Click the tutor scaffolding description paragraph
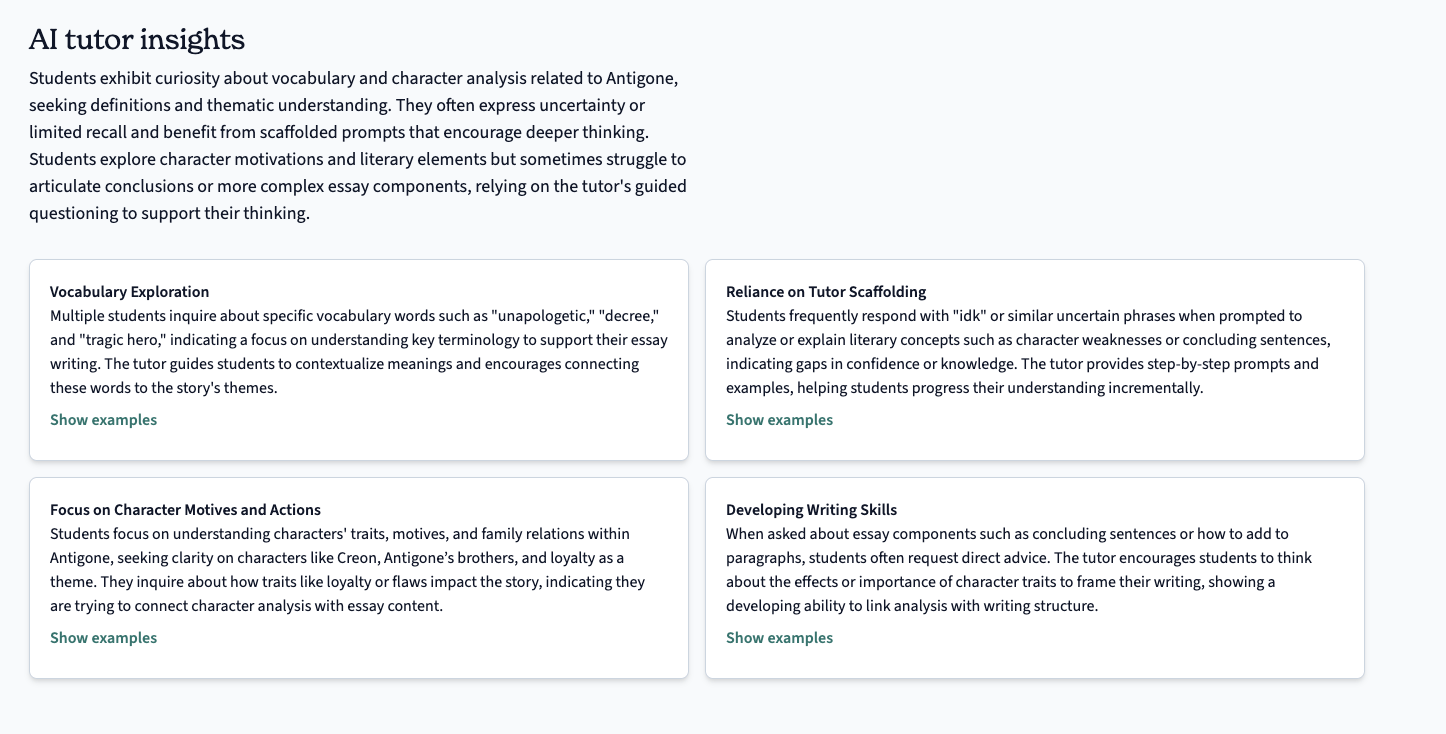This screenshot has width=1446, height=734. [1028, 352]
